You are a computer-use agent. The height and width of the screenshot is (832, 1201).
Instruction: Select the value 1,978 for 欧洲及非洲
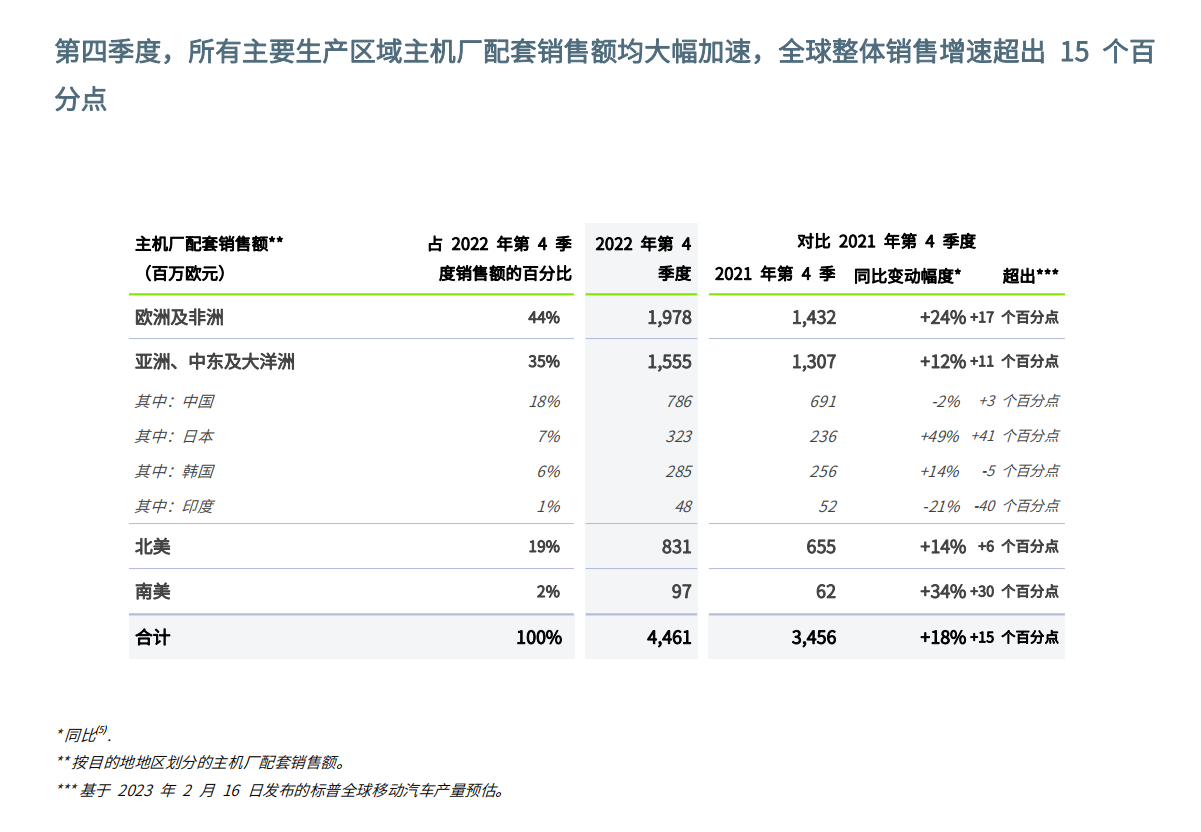(669, 318)
